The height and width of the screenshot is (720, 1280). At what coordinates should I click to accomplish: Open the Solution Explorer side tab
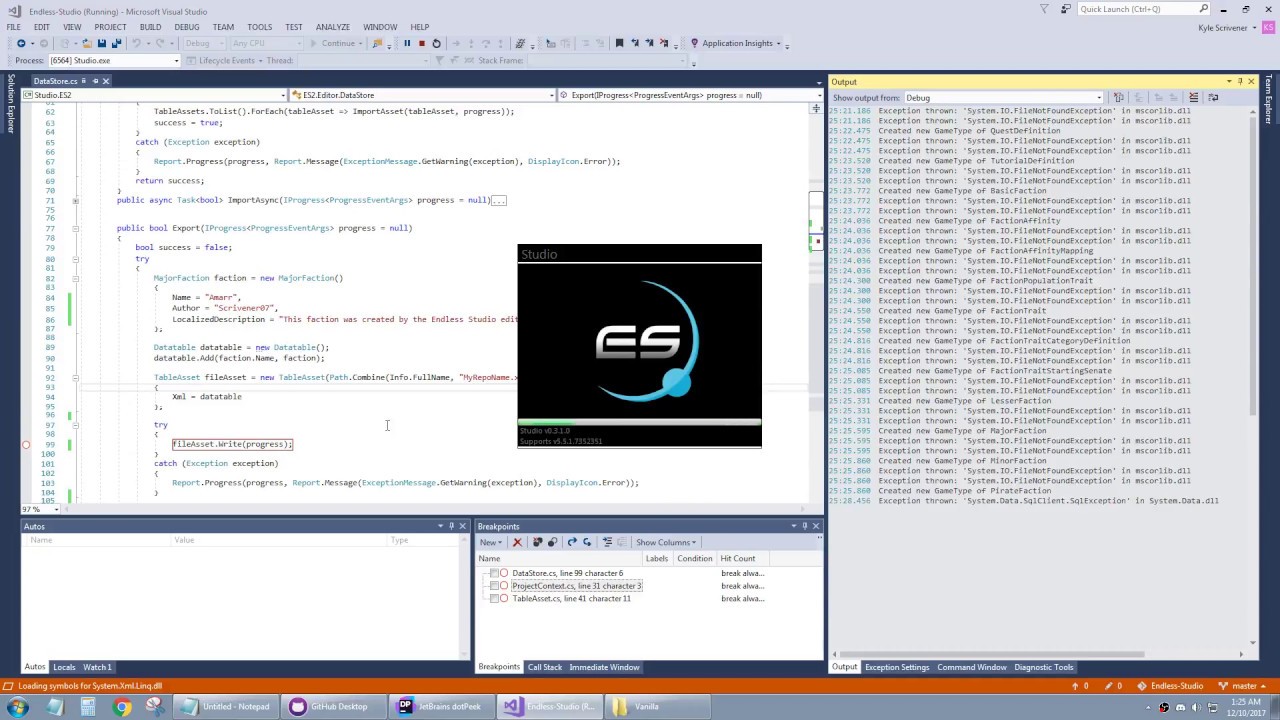click(x=11, y=103)
